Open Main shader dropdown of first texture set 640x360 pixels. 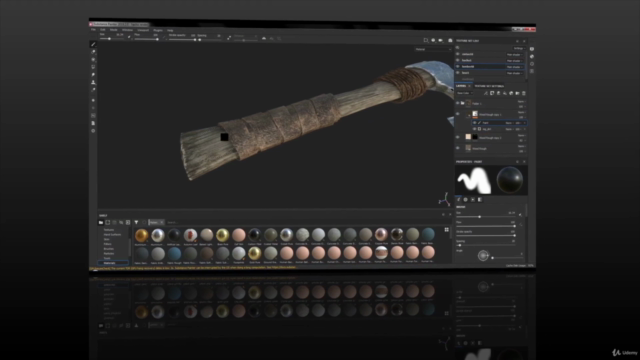point(515,54)
